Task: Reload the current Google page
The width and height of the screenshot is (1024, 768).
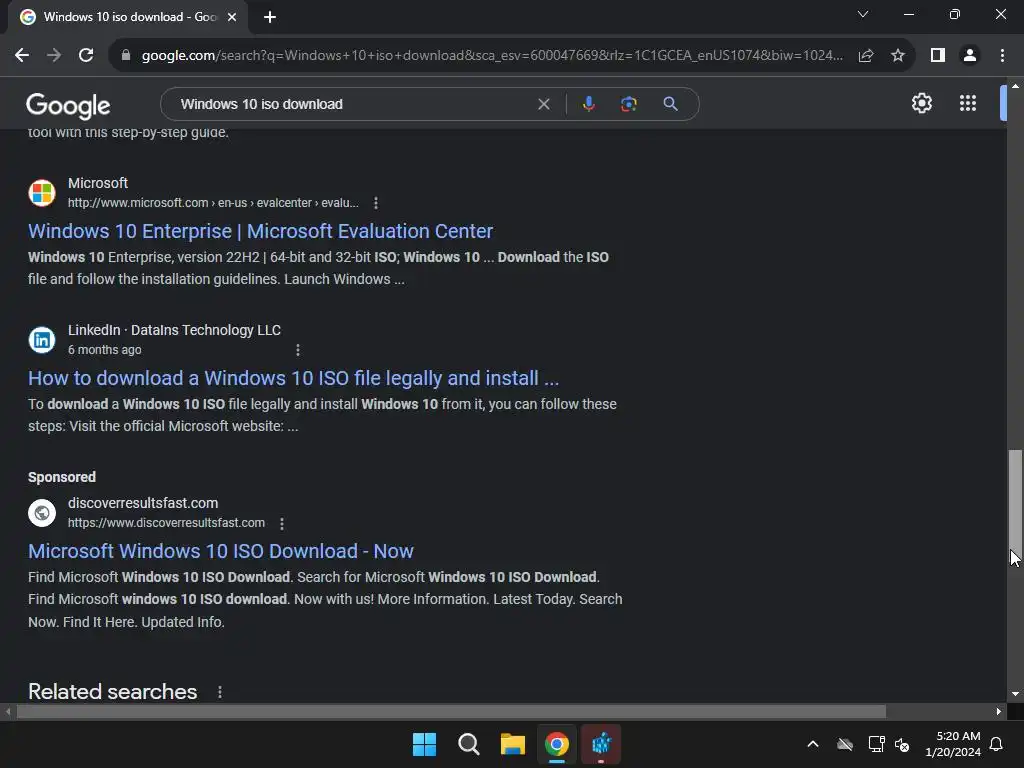Action: point(86,56)
